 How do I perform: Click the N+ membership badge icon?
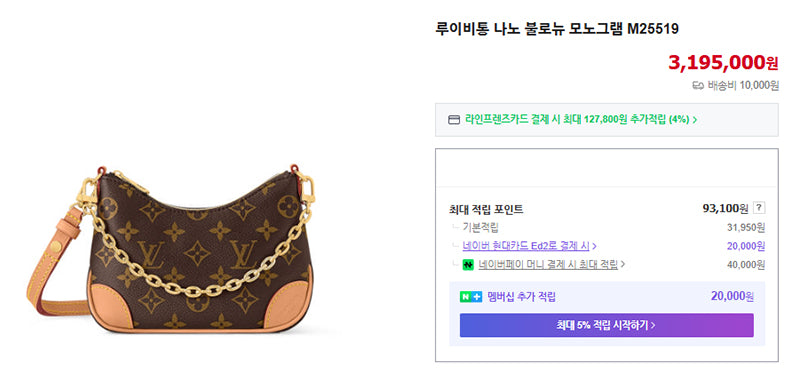[x=470, y=297]
